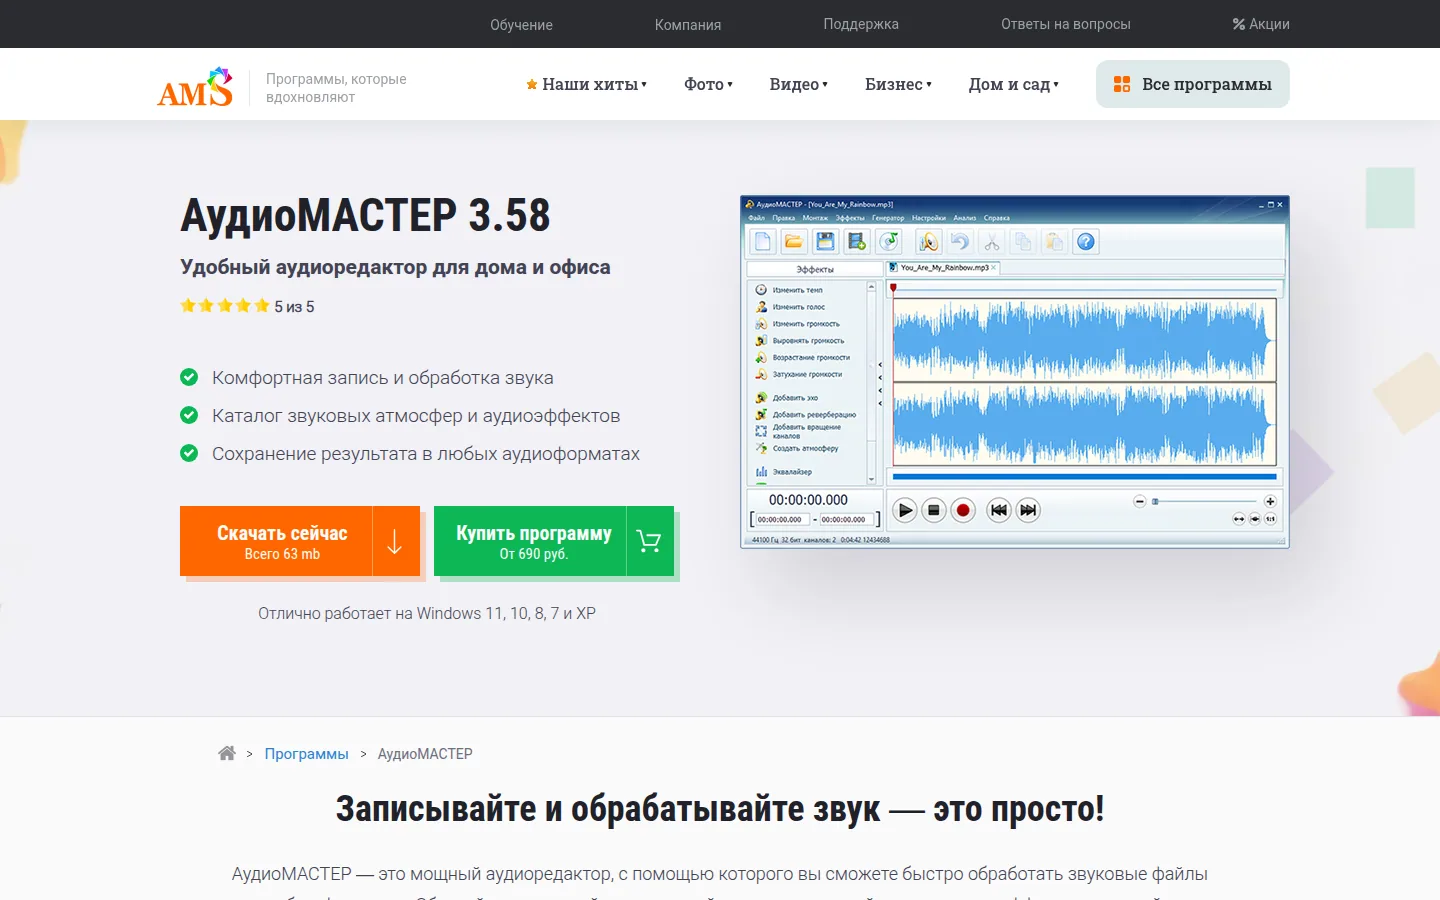Expand the 'Видео' dropdown menu

pyautogui.click(x=799, y=85)
